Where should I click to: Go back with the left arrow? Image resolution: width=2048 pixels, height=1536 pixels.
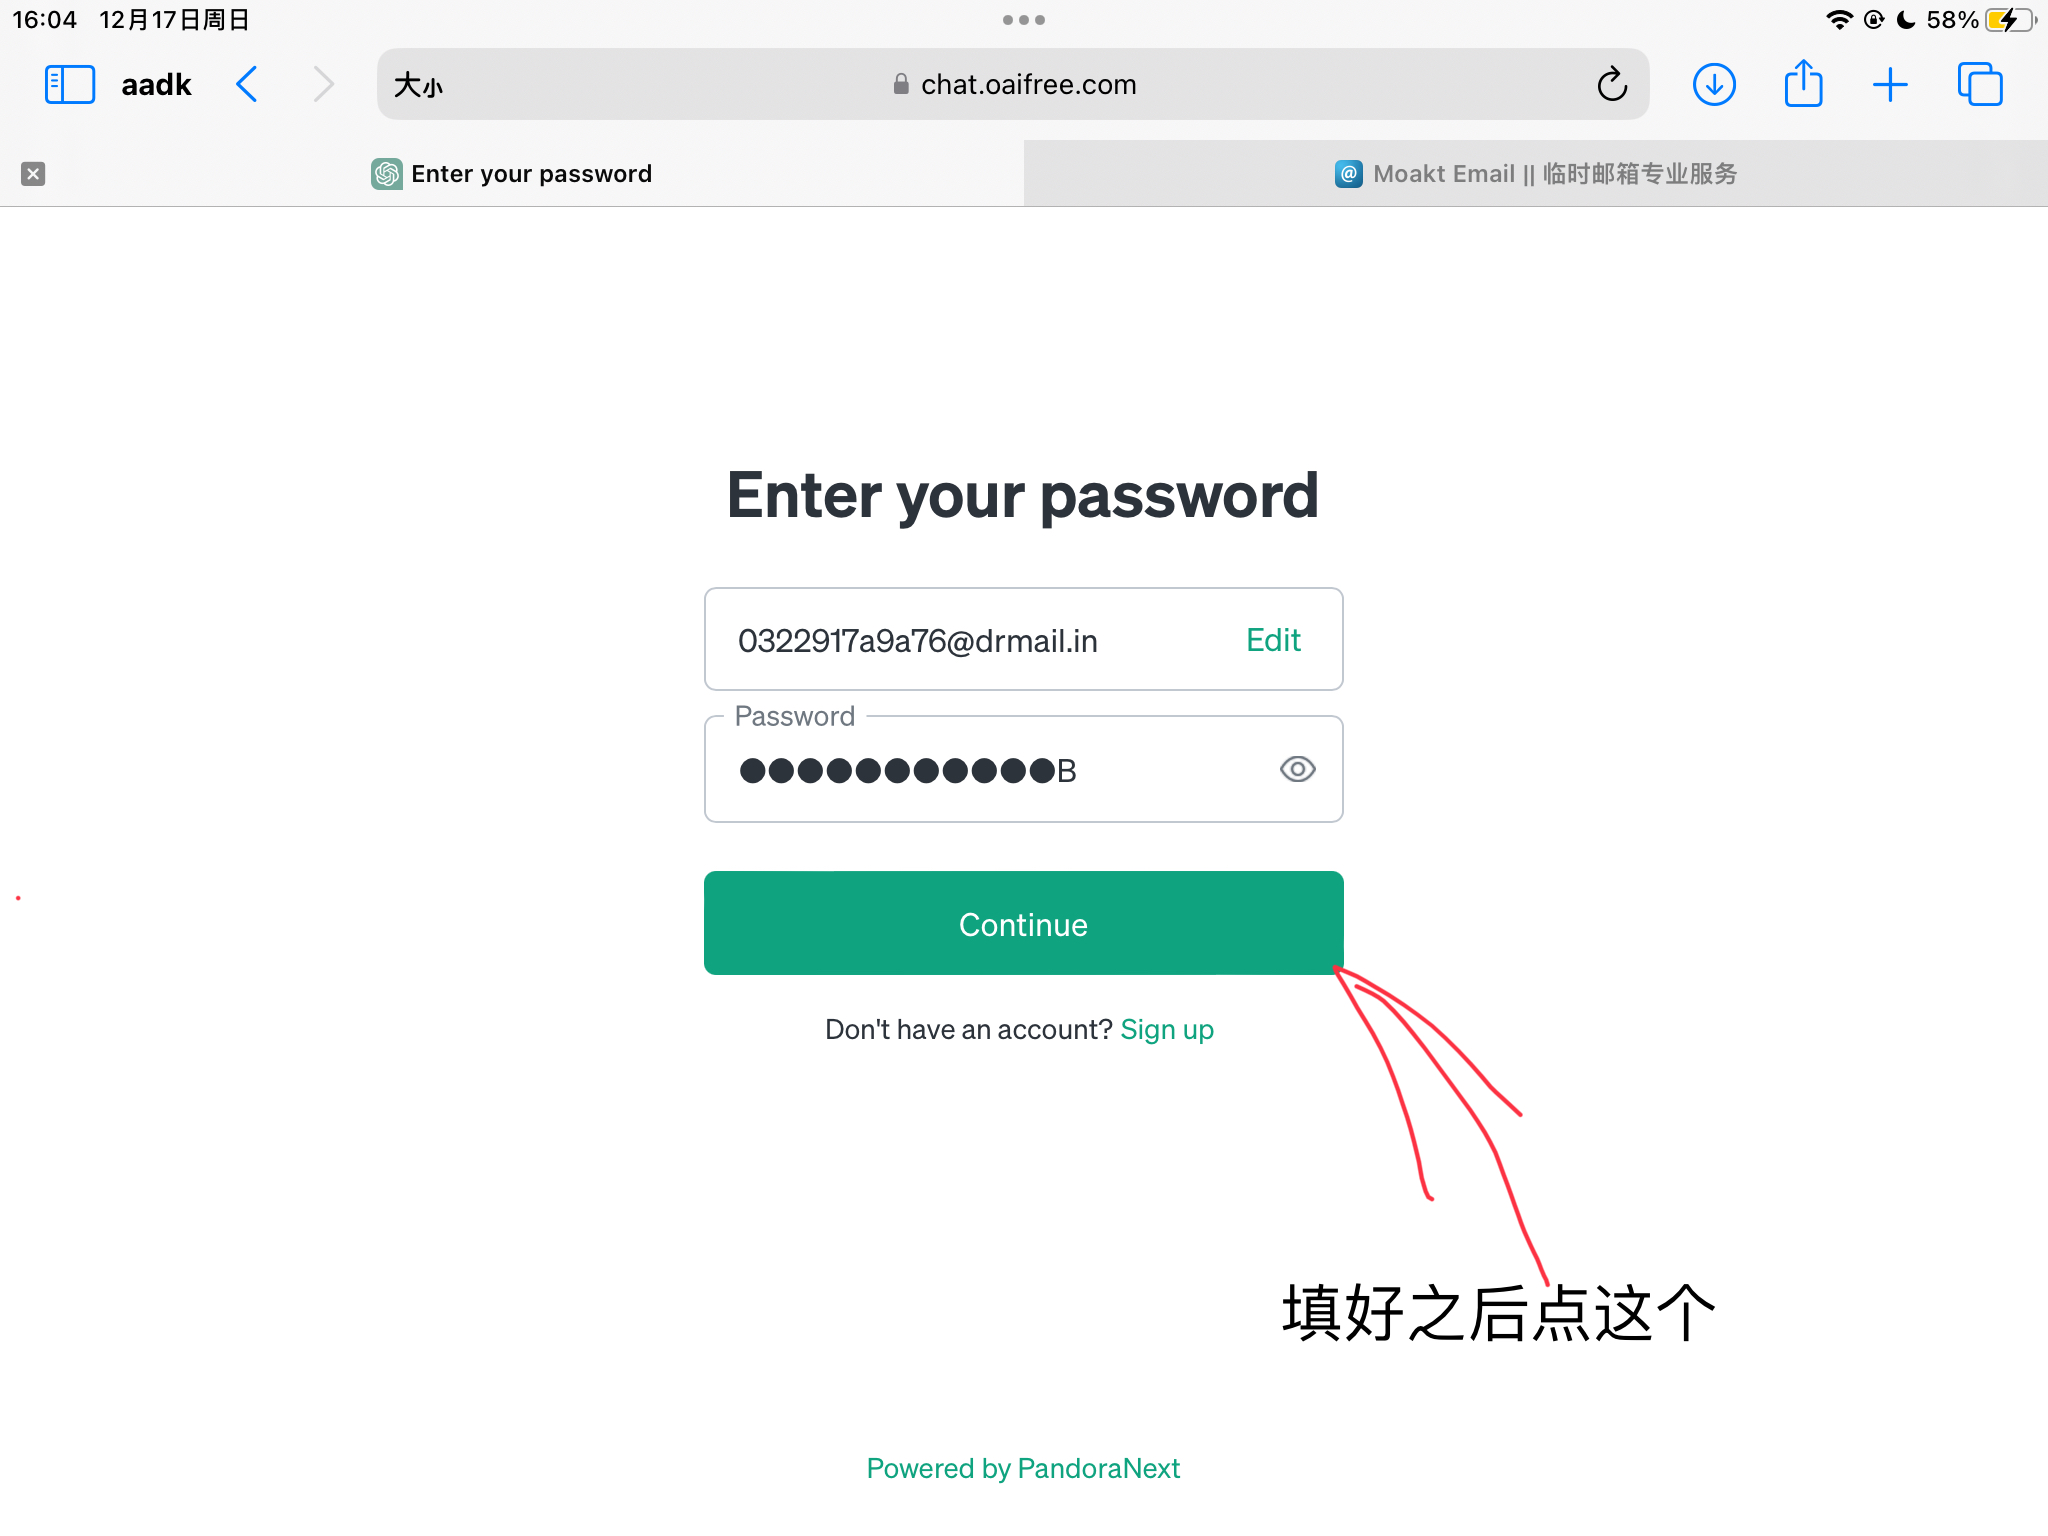coord(247,85)
